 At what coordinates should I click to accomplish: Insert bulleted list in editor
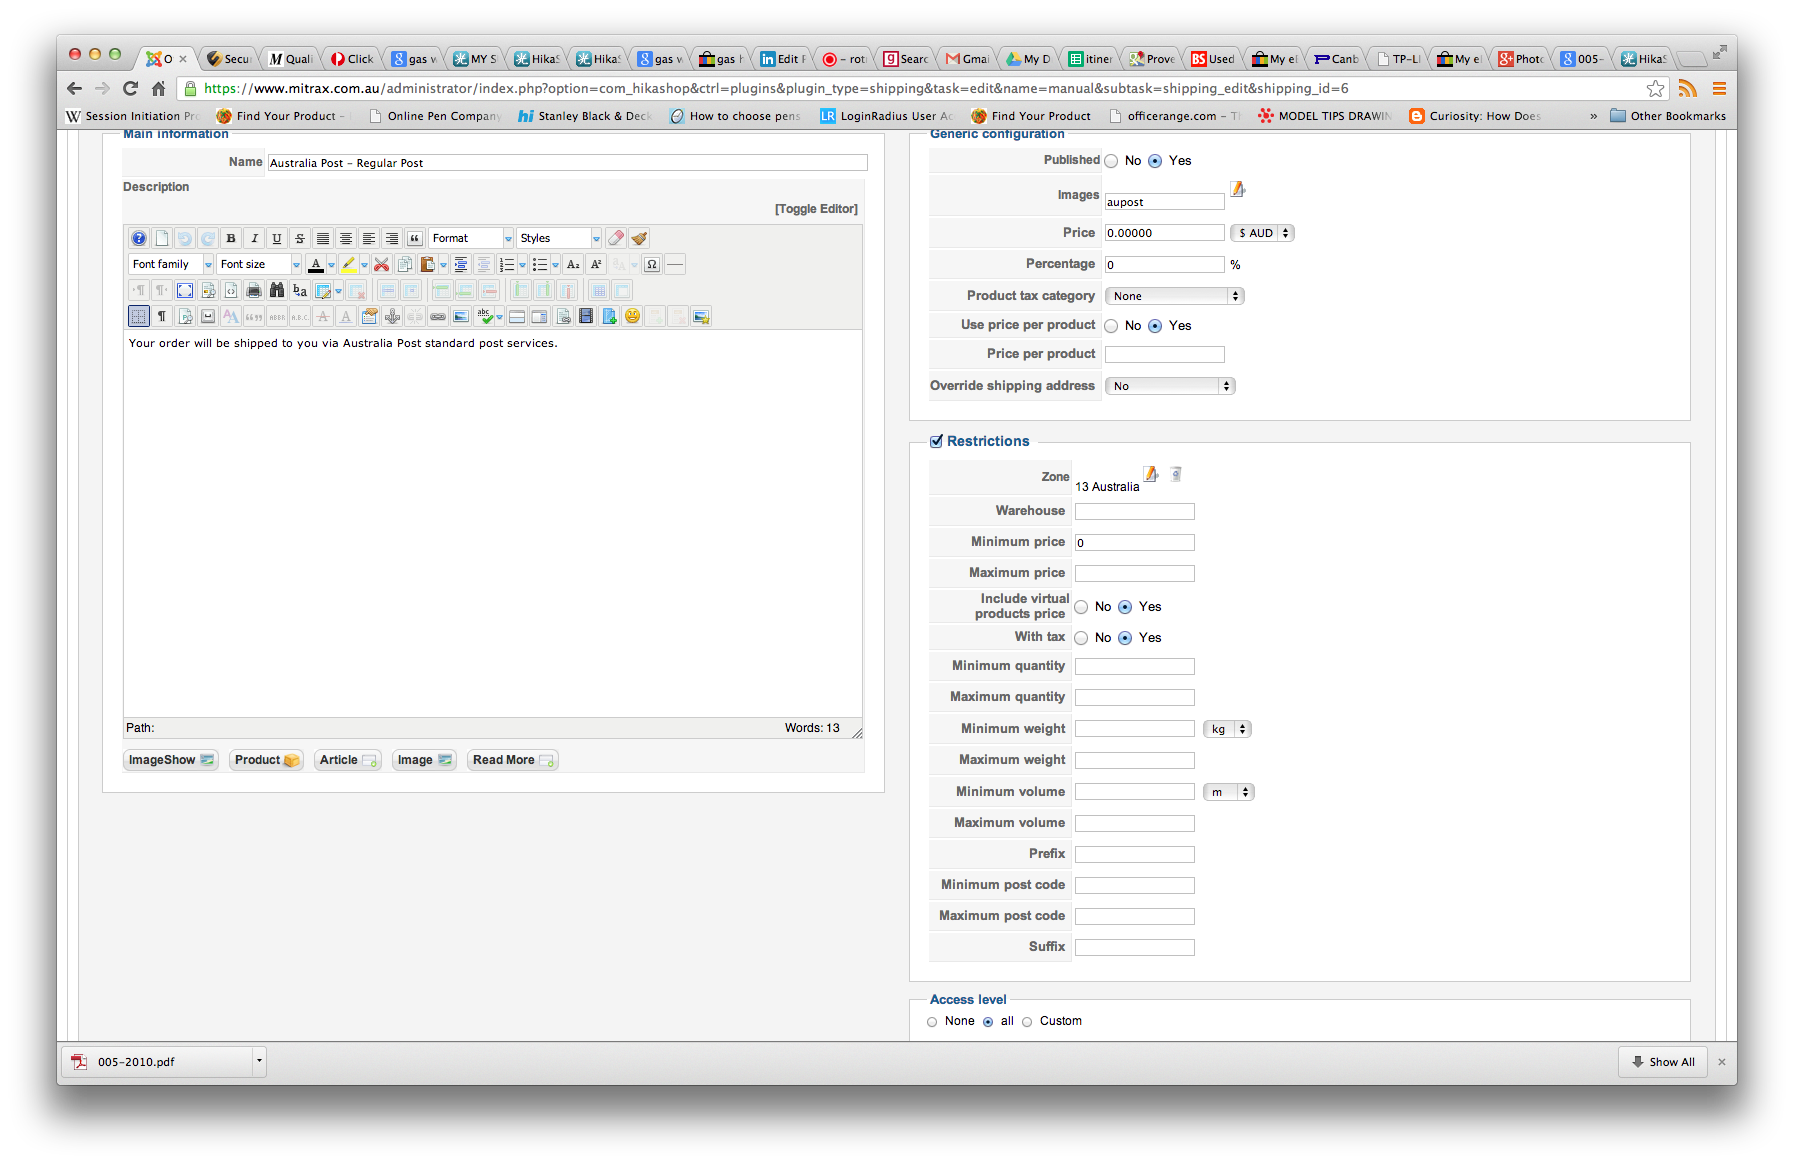pos(540,264)
